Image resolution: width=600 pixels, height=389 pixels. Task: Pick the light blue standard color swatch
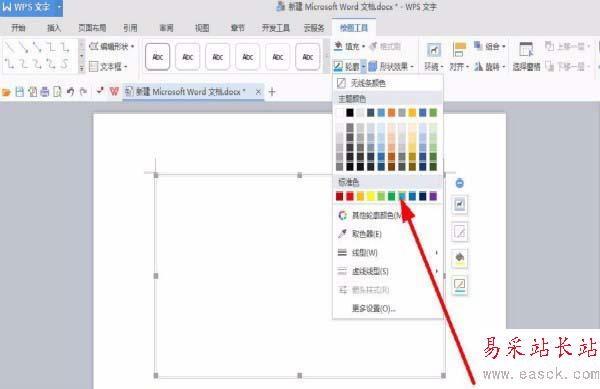point(402,196)
